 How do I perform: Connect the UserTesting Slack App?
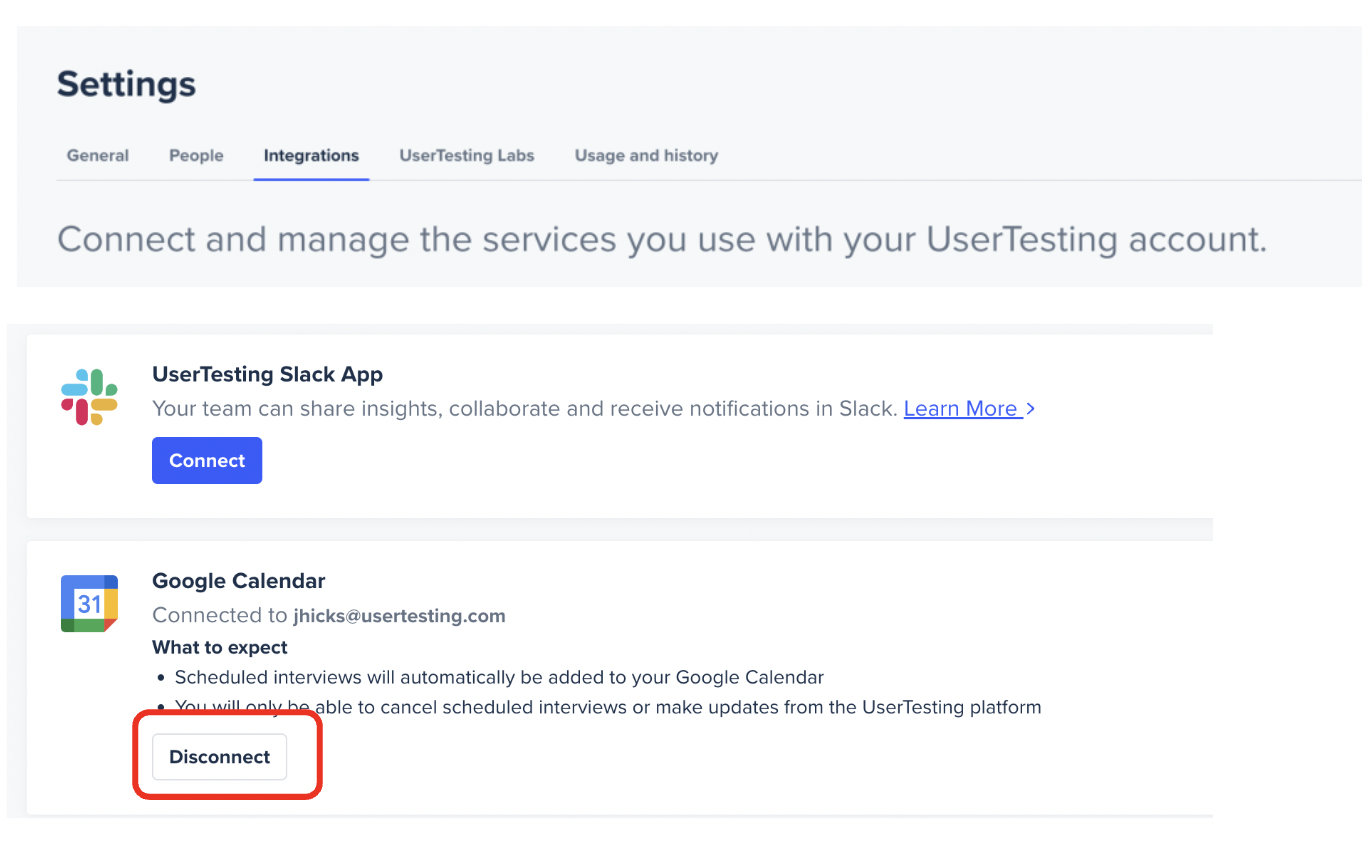point(207,460)
